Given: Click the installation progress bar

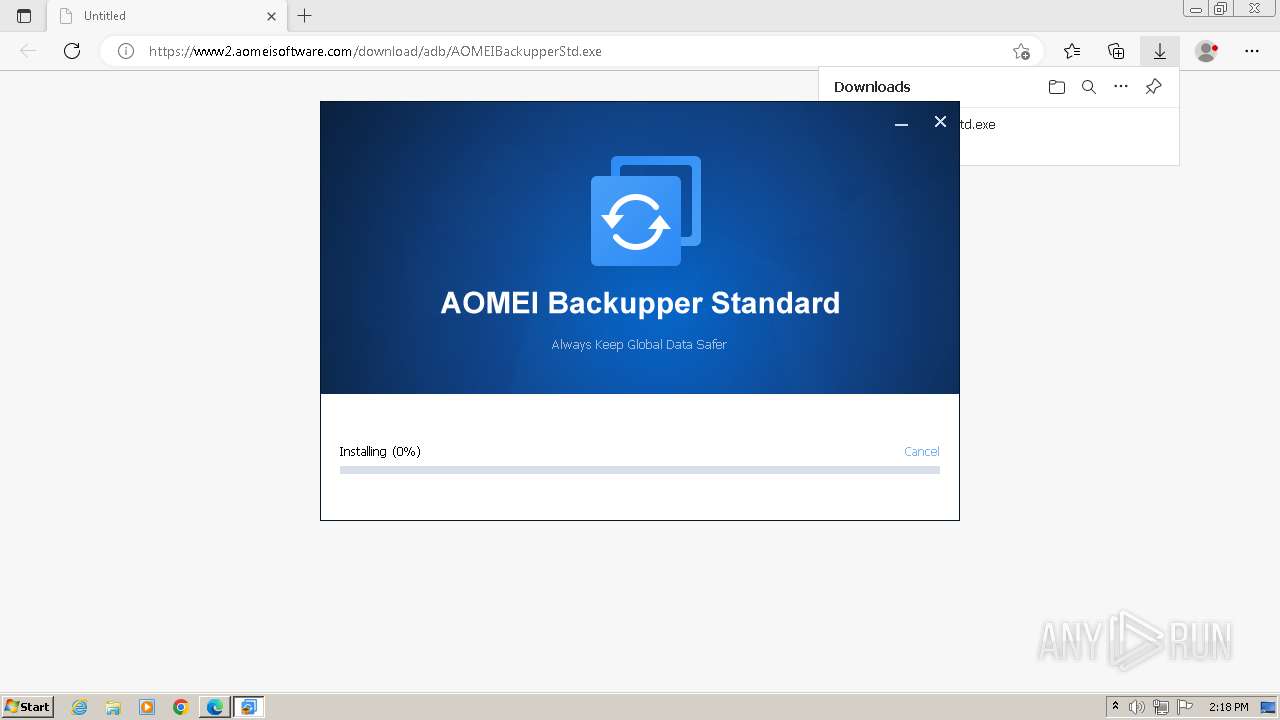Looking at the screenshot, I should tap(640, 470).
